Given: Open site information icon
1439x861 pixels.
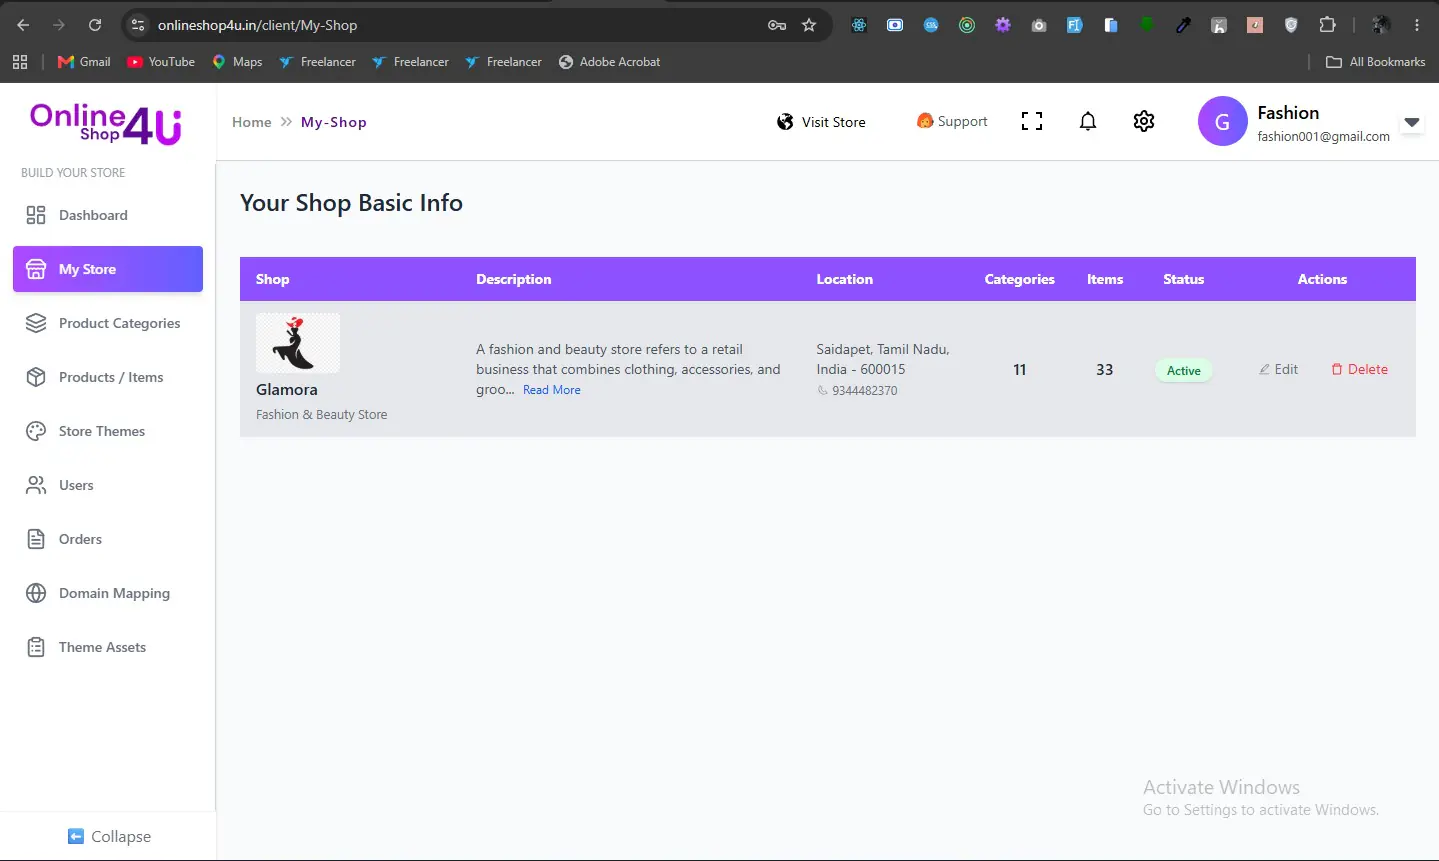Looking at the screenshot, I should [138, 25].
